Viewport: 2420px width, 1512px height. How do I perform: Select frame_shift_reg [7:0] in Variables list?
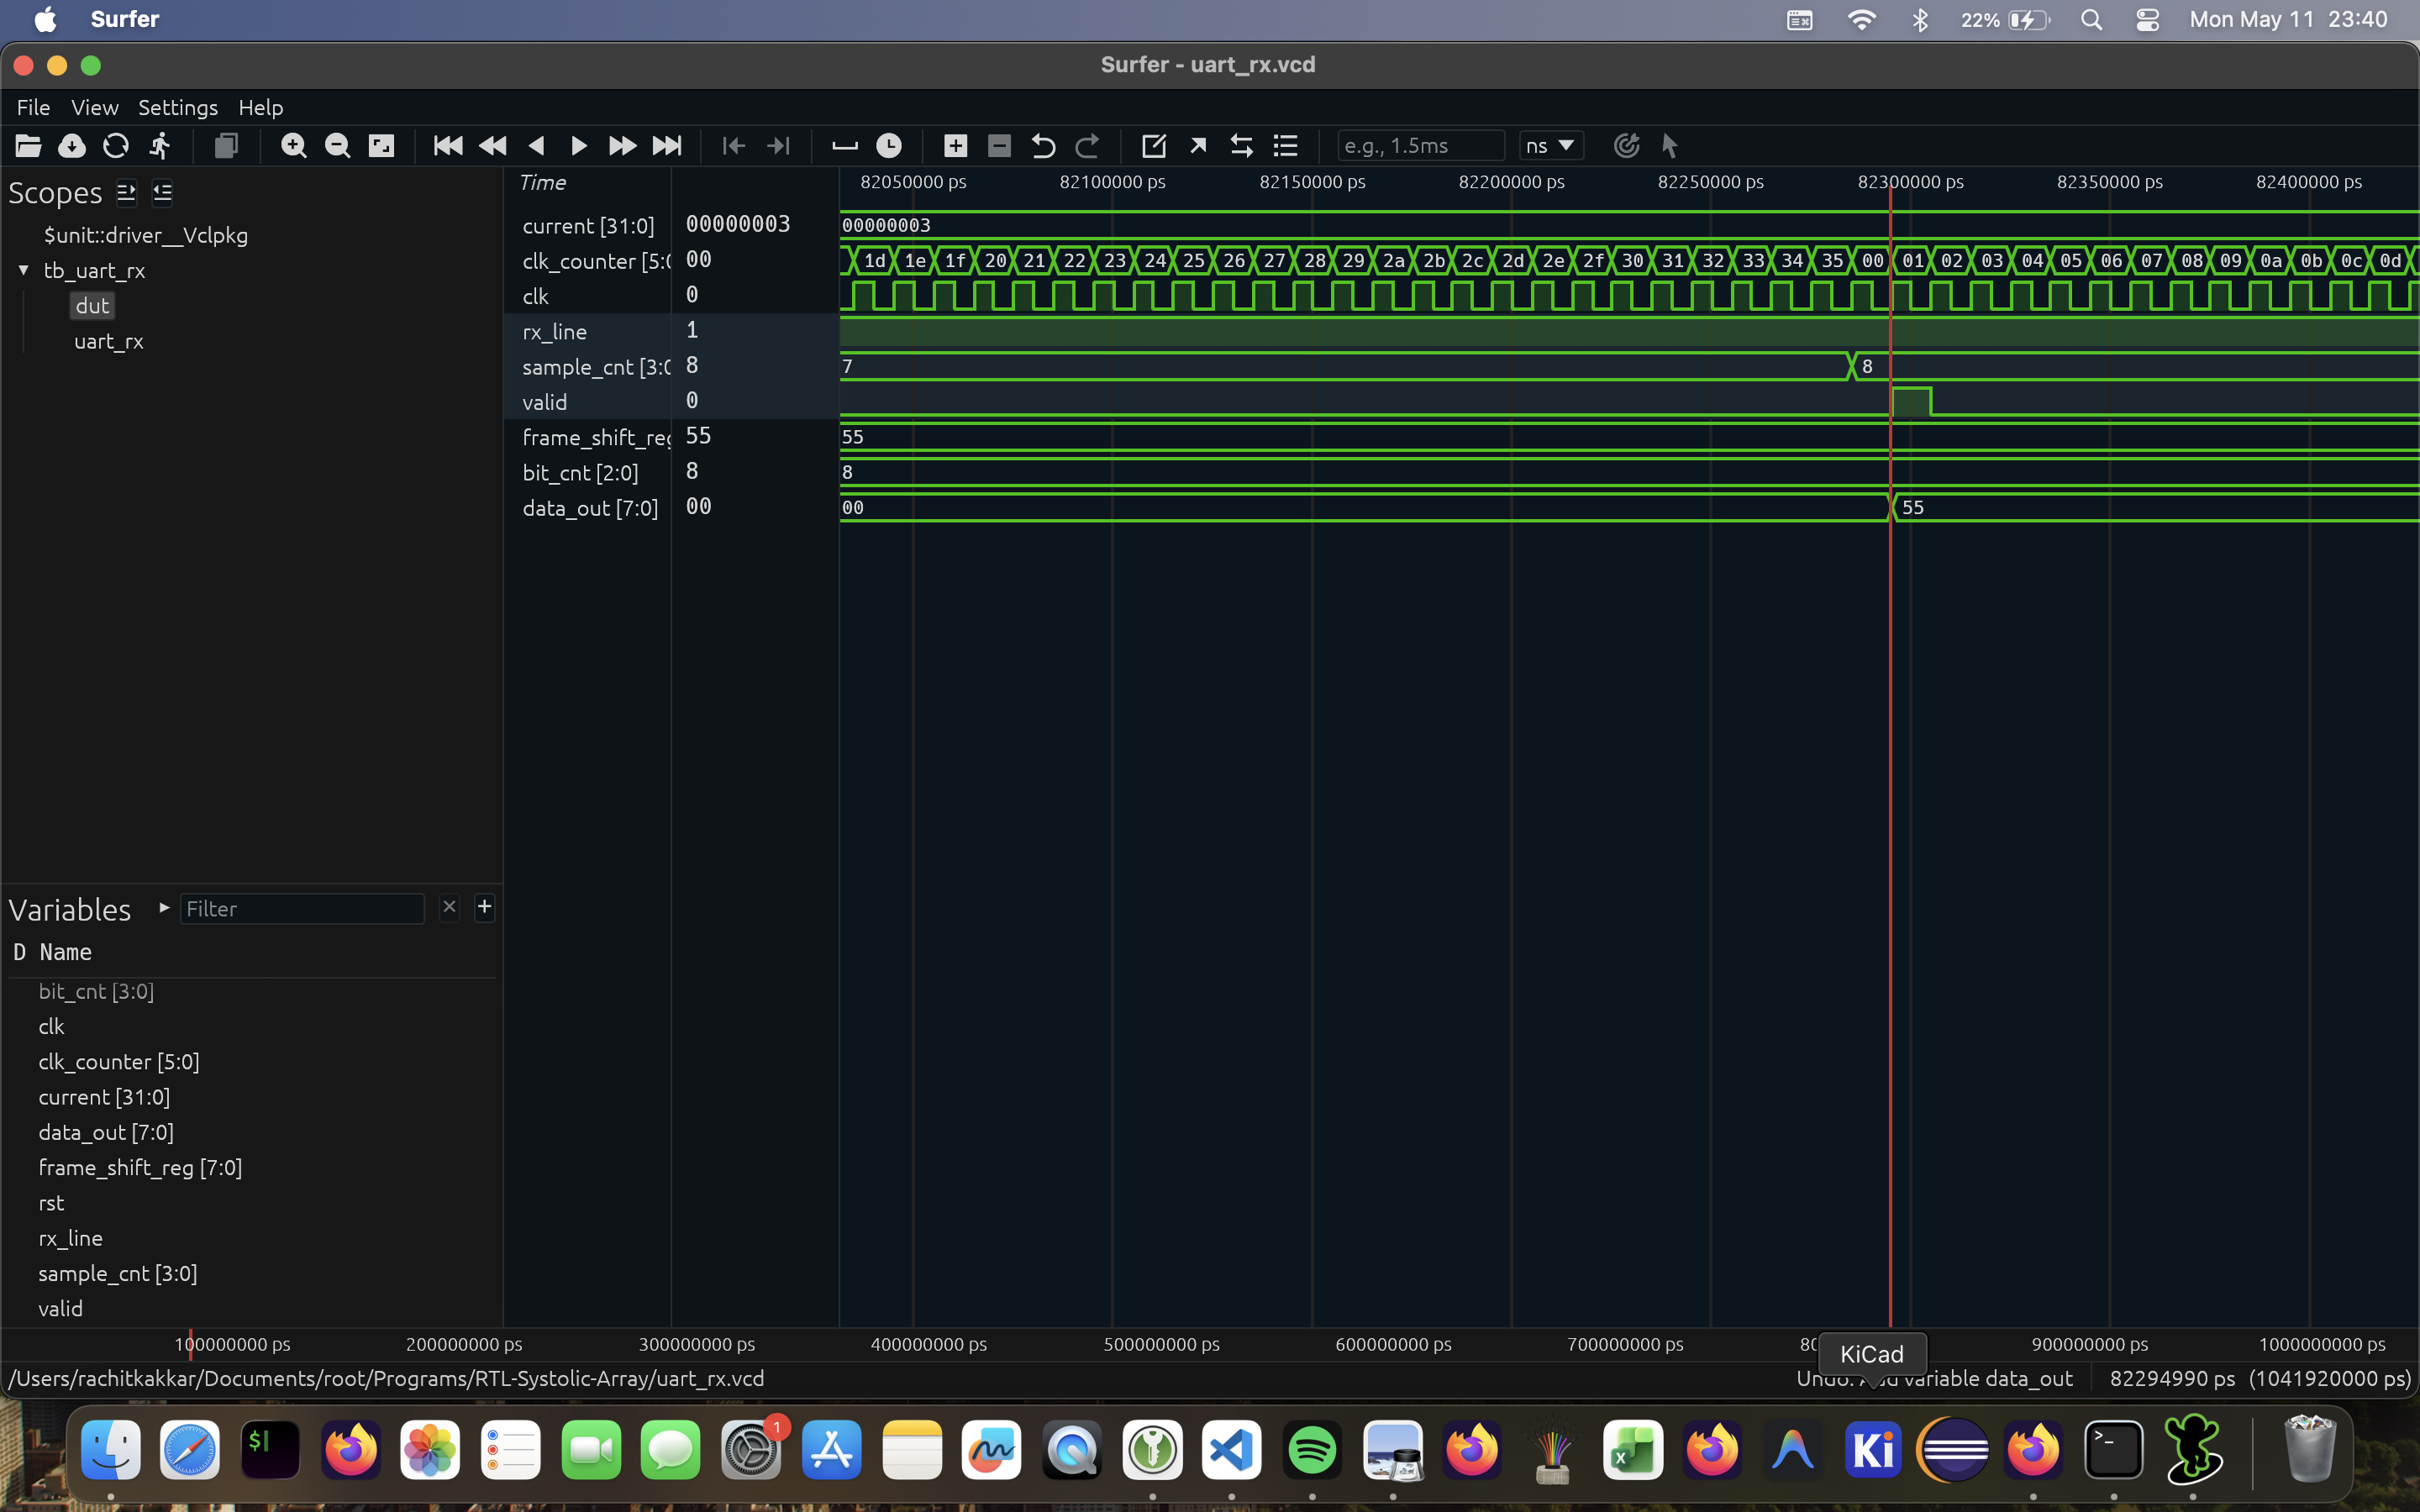(140, 1167)
